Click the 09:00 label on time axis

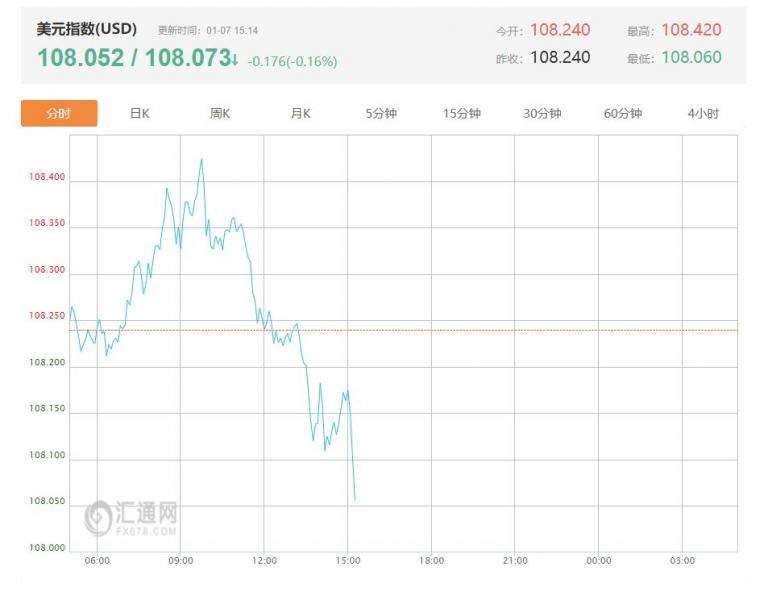180,561
